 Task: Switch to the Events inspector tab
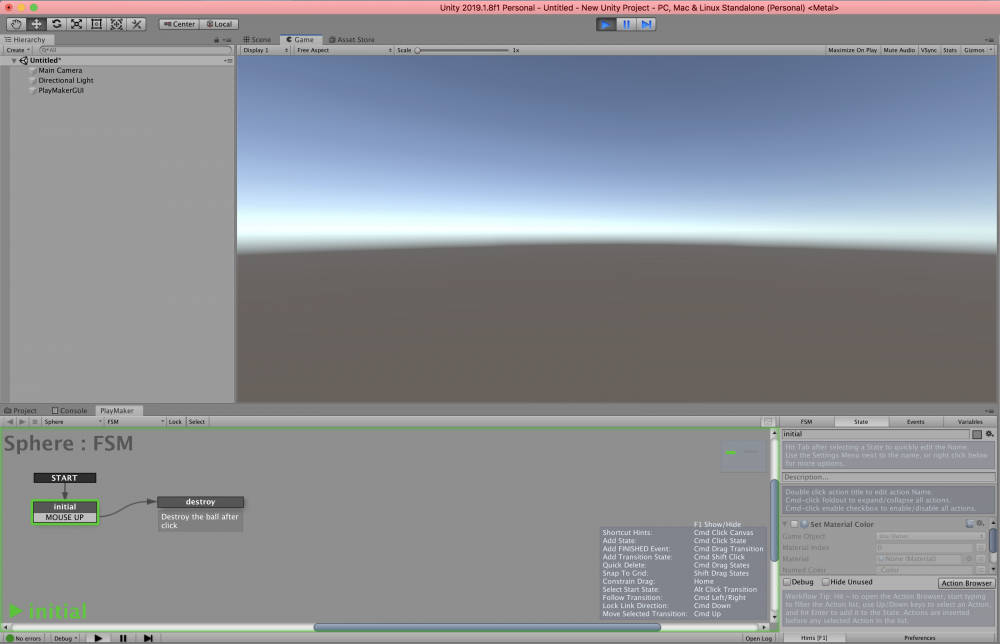click(x=915, y=421)
